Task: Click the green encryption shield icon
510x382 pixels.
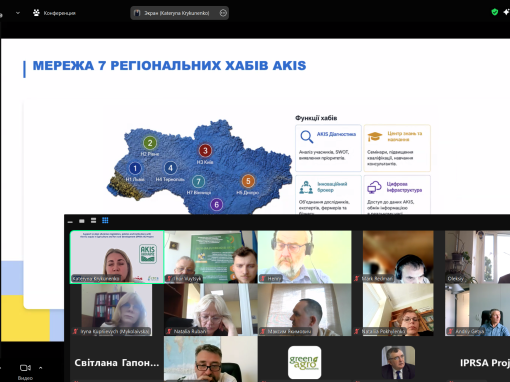Action: (x=495, y=12)
